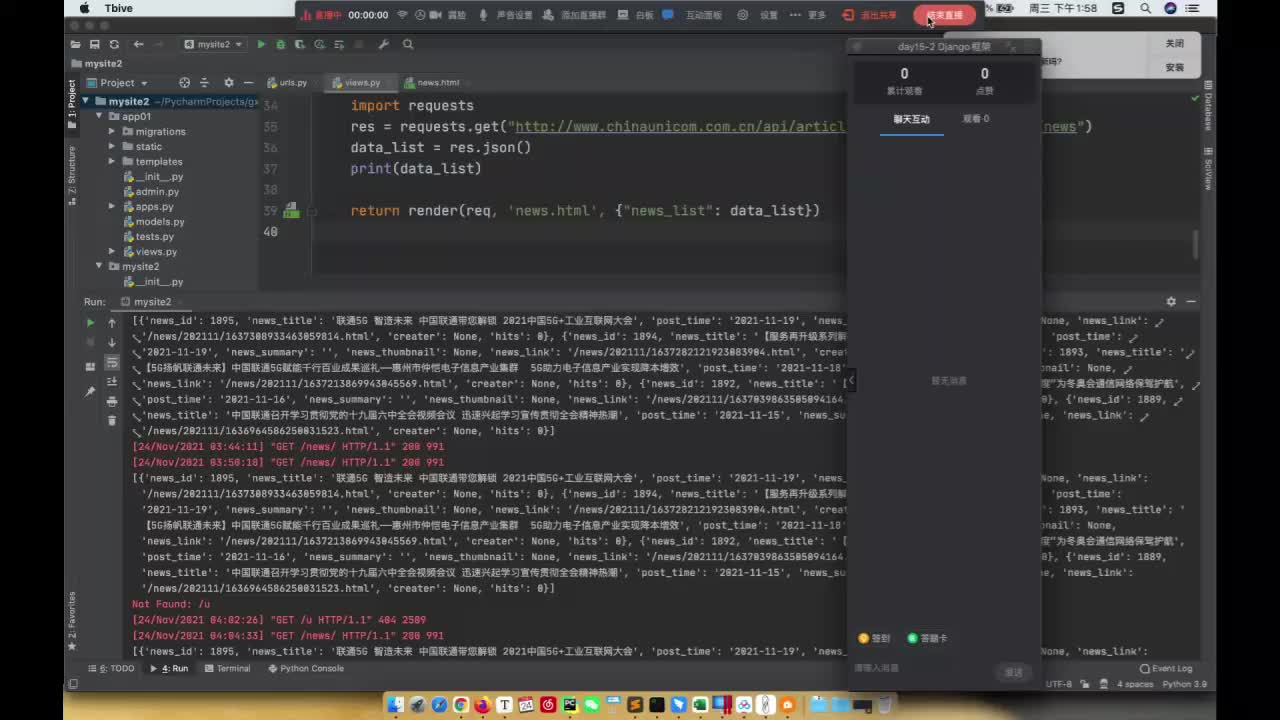Expand the templates folder
Screen dimensions: 1280x720
(x=112, y=161)
